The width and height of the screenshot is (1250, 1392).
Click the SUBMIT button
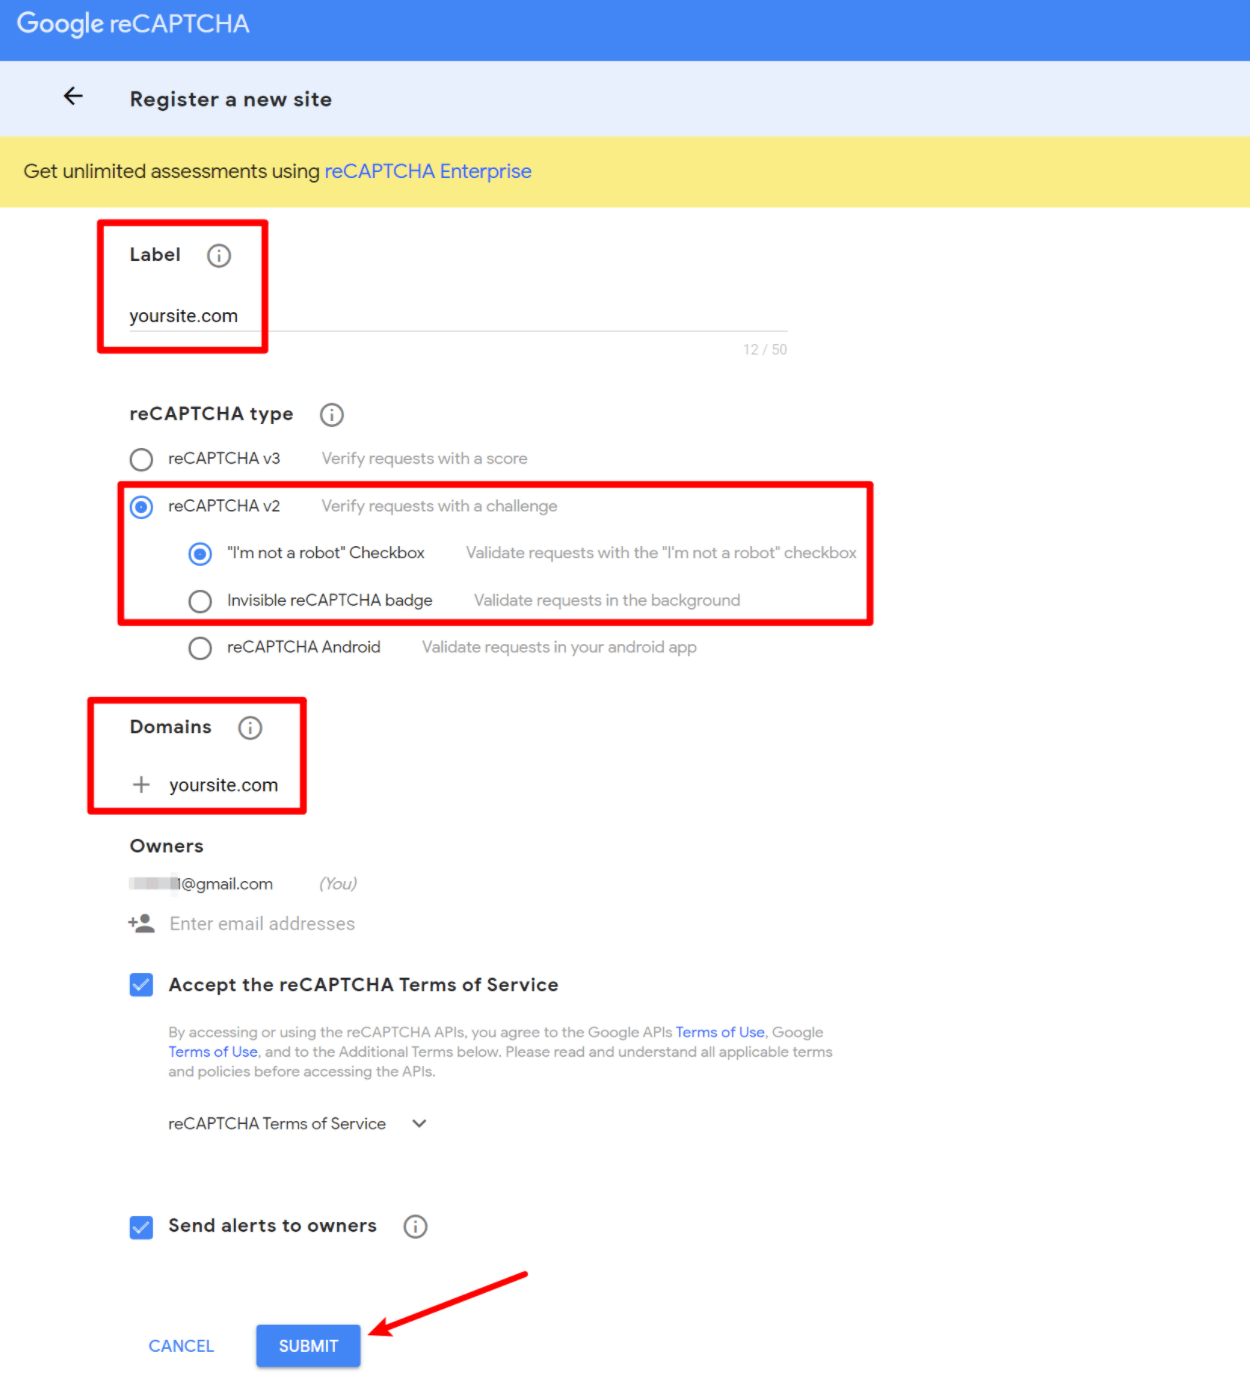[x=308, y=1346]
